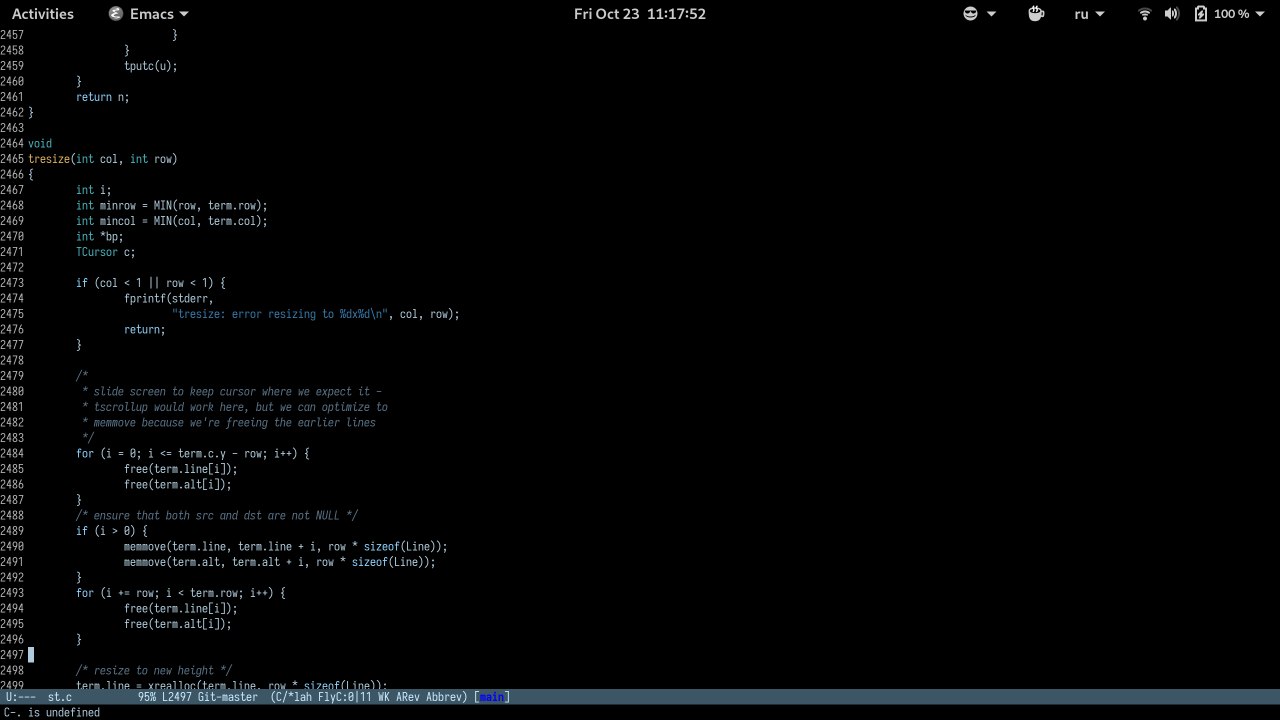Image resolution: width=1280 pixels, height=720 pixels.
Task: Click the for loop on line 2484
Action: (x=192, y=453)
